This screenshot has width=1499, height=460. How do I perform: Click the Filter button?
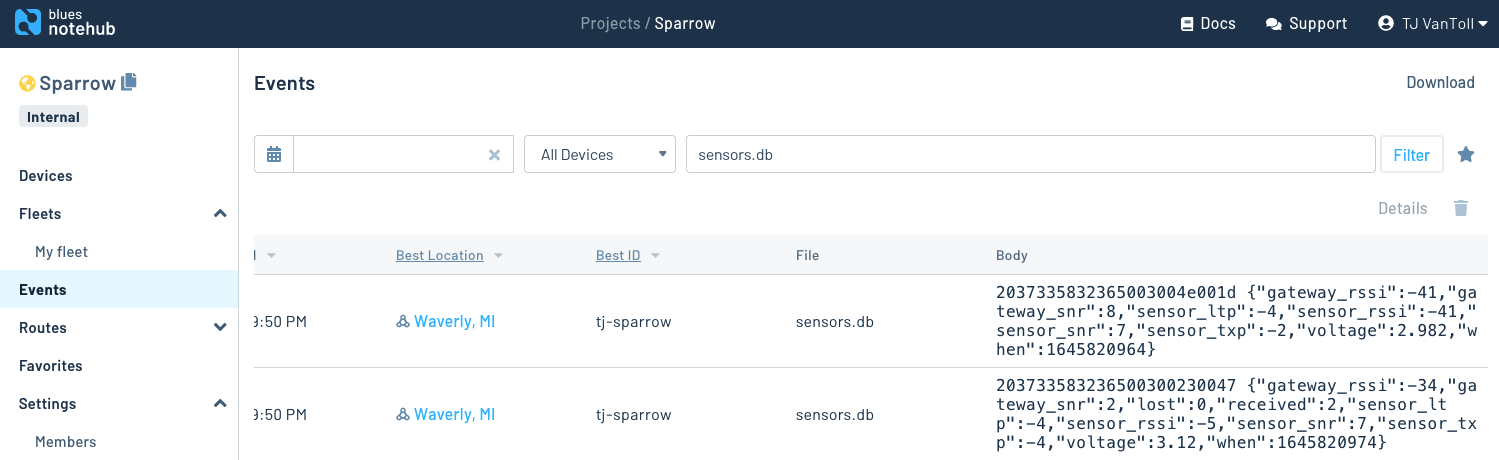pyautogui.click(x=1412, y=155)
